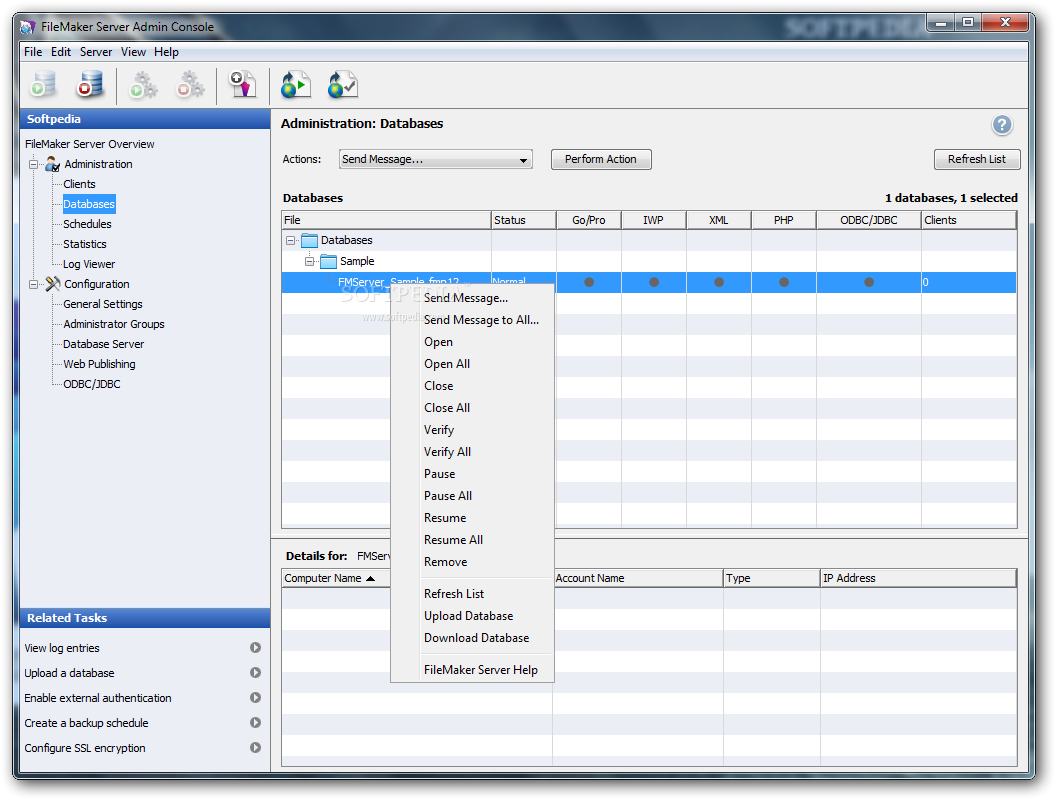Image resolution: width=1056 pixels, height=800 pixels.
Task: Click the ODBC/JDBC dot for FMServer_Sample
Action: 869,282
